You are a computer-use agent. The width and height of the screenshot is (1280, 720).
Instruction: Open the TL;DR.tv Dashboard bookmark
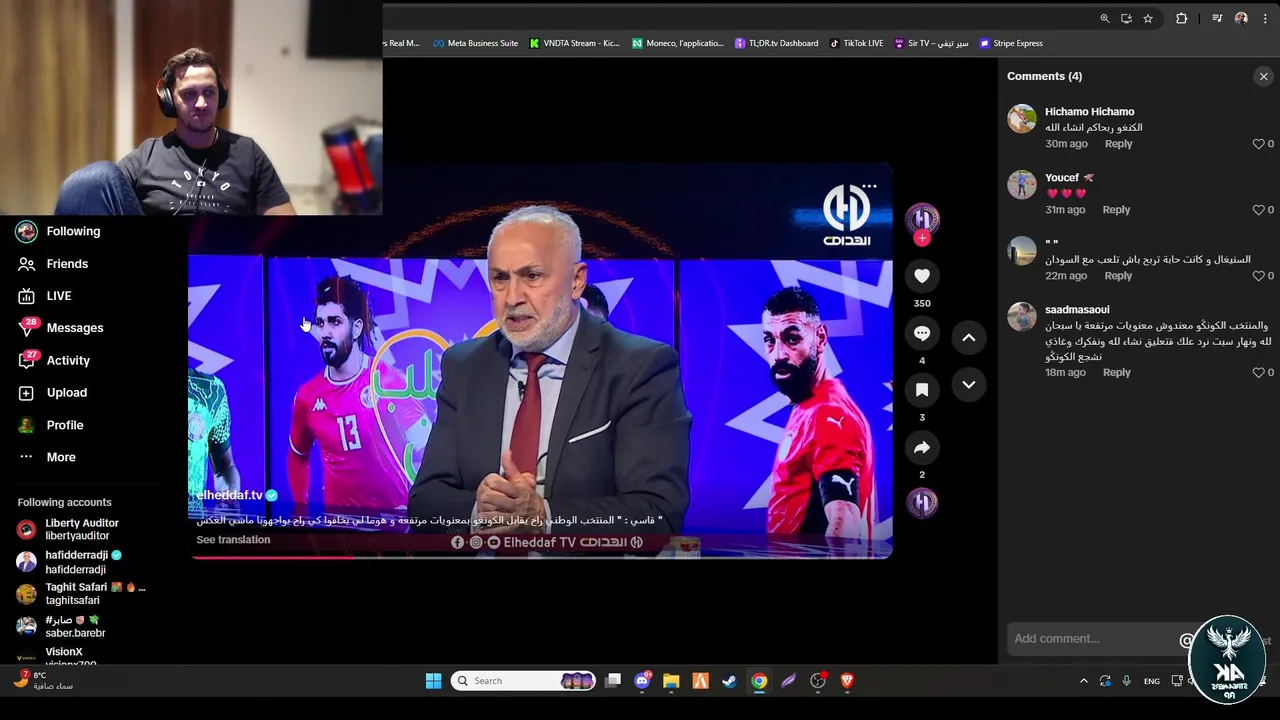776,43
